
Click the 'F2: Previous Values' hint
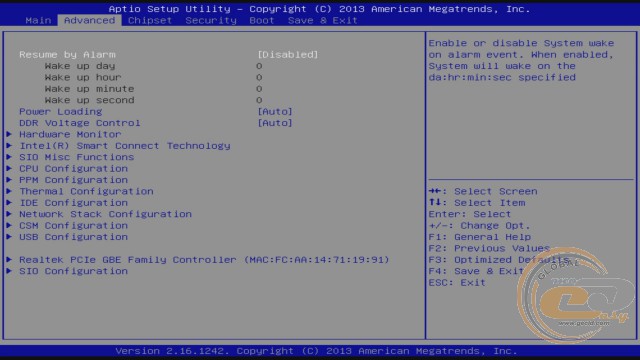[489, 248]
